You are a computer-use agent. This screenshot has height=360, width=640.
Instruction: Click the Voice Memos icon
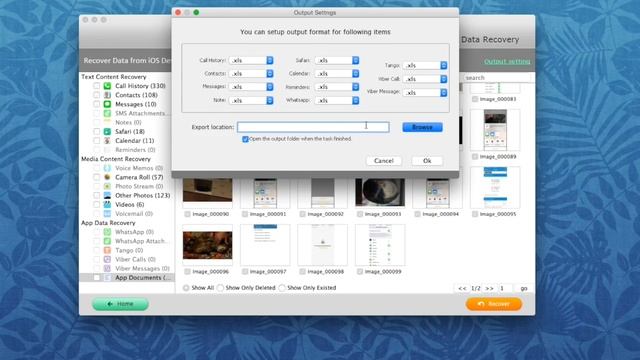[107, 168]
